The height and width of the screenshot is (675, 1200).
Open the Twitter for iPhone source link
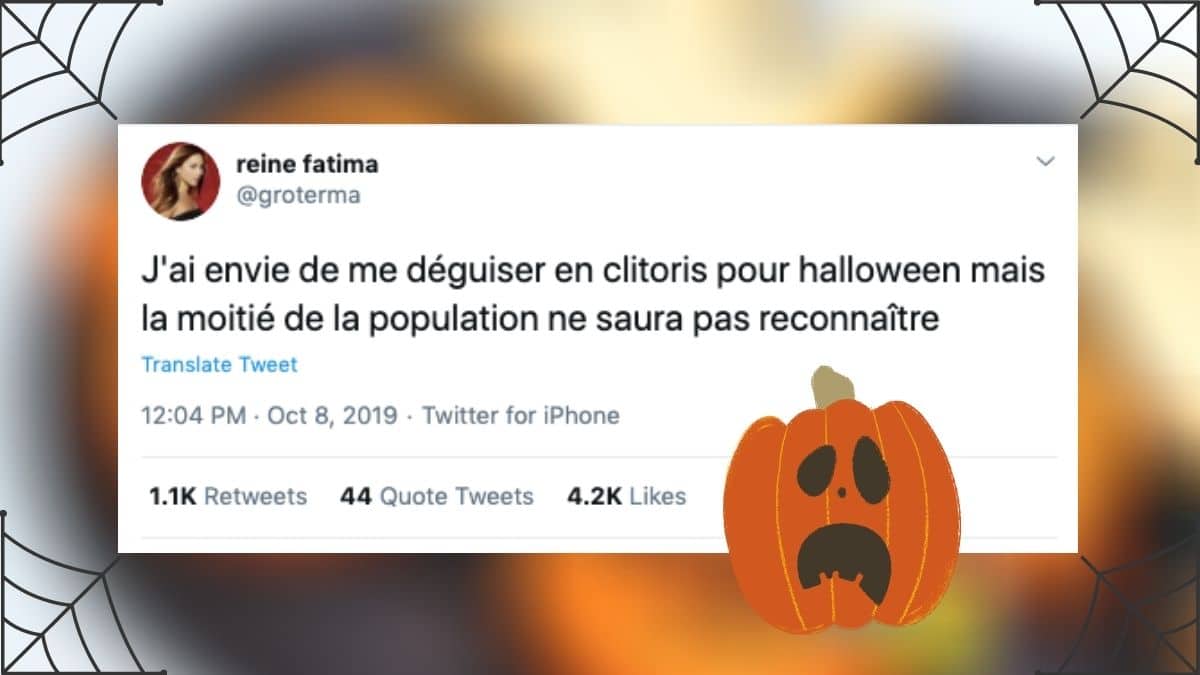[521, 415]
